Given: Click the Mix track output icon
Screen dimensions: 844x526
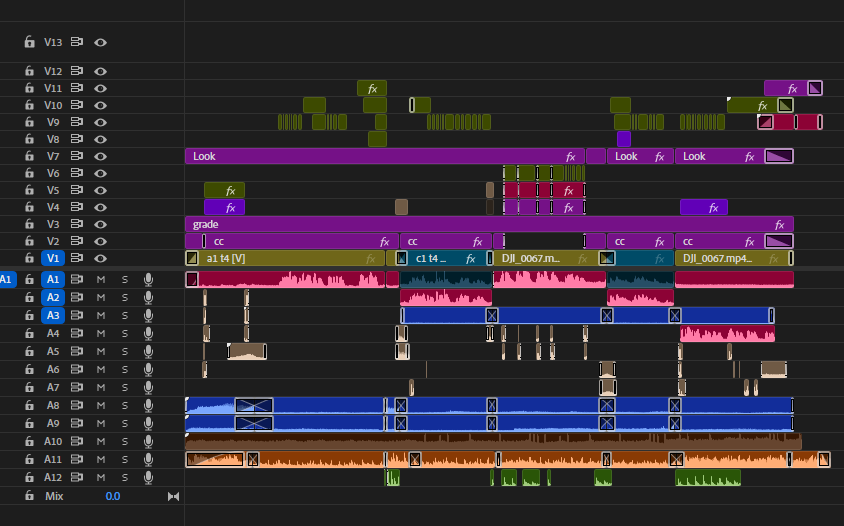Looking at the screenshot, I should [x=173, y=496].
